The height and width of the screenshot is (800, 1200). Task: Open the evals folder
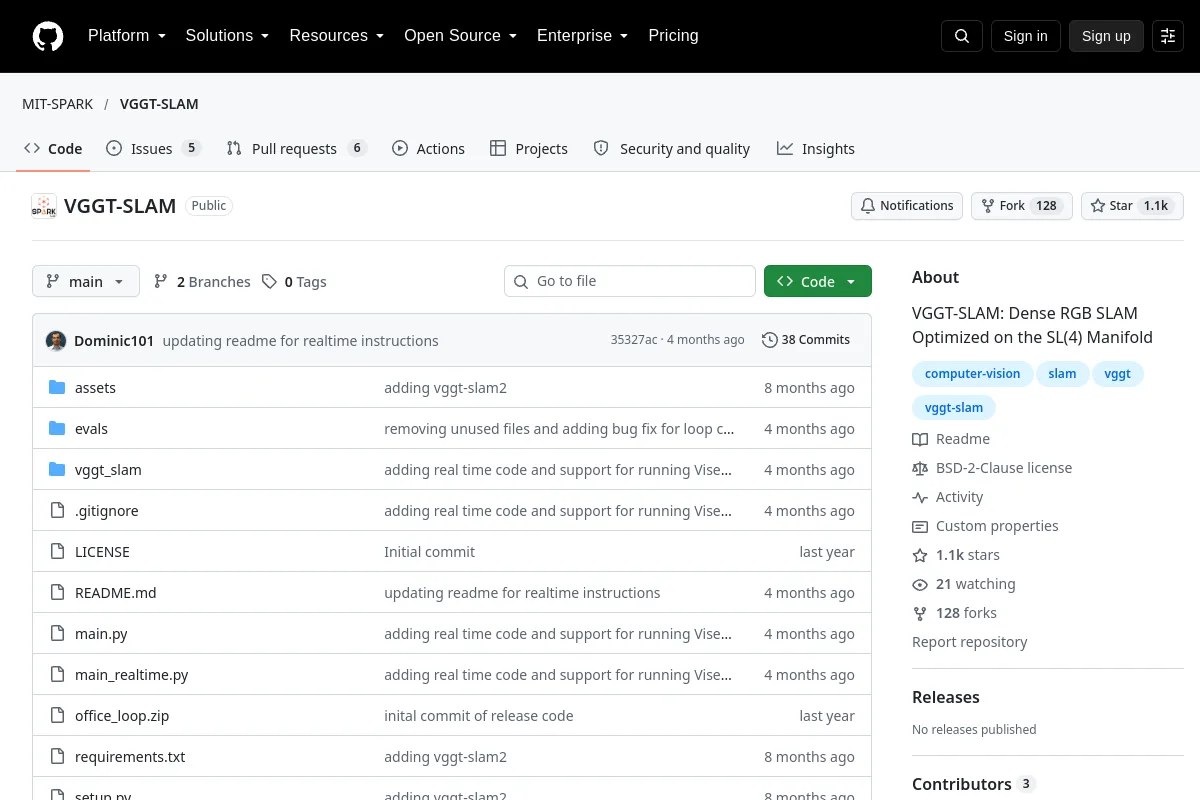pyautogui.click(x=91, y=429)
